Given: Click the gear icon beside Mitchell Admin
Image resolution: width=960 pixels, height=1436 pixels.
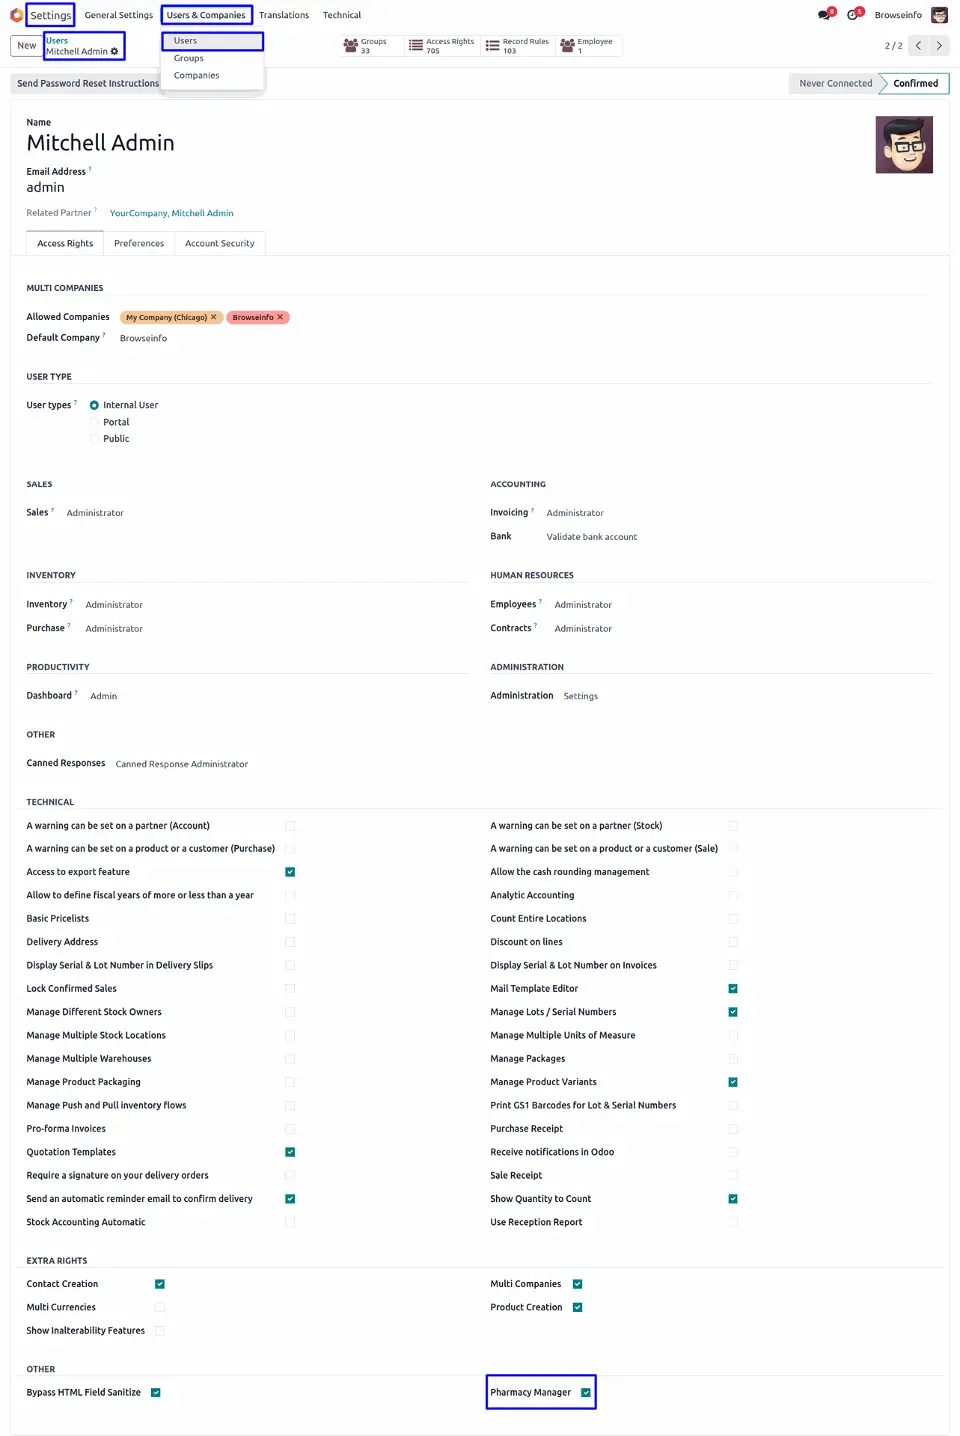Looking at the screenshot, I should point(114,51).
